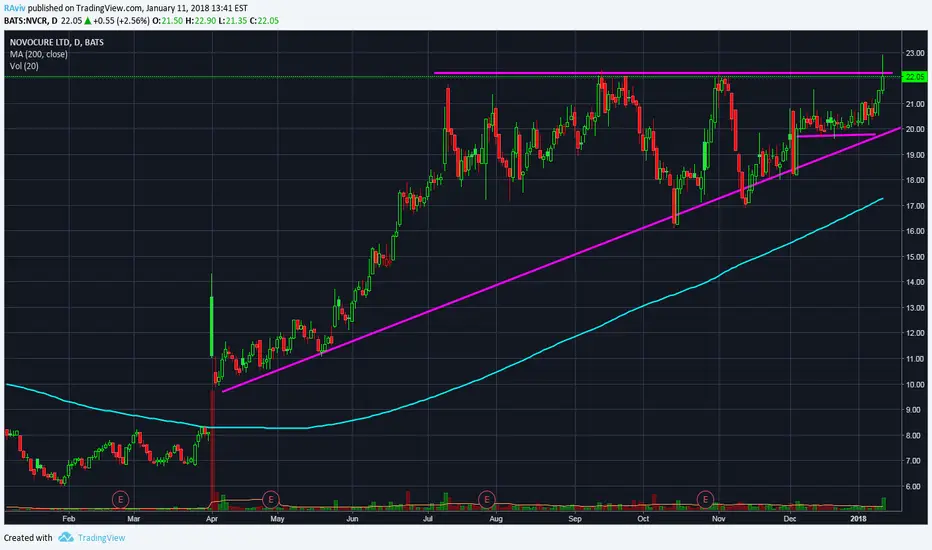The width and height of the screenshot is (932, 550).
Task: Click the earnings E marker near March
Action: point(121,499)
